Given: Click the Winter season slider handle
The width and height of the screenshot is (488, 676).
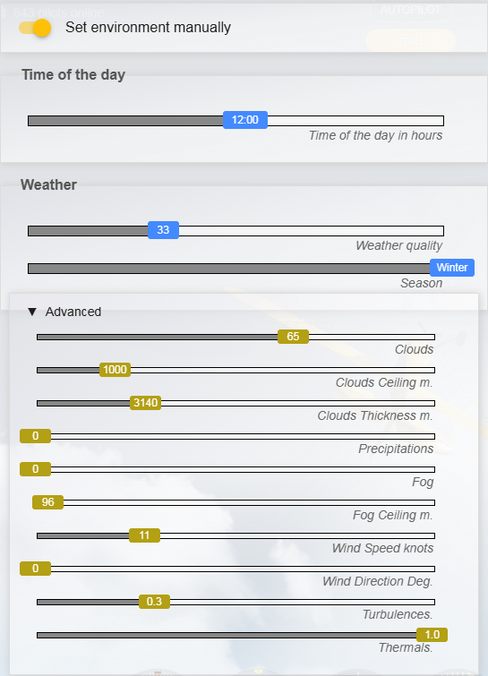Looking at the screenshot, I should [452, 268].
